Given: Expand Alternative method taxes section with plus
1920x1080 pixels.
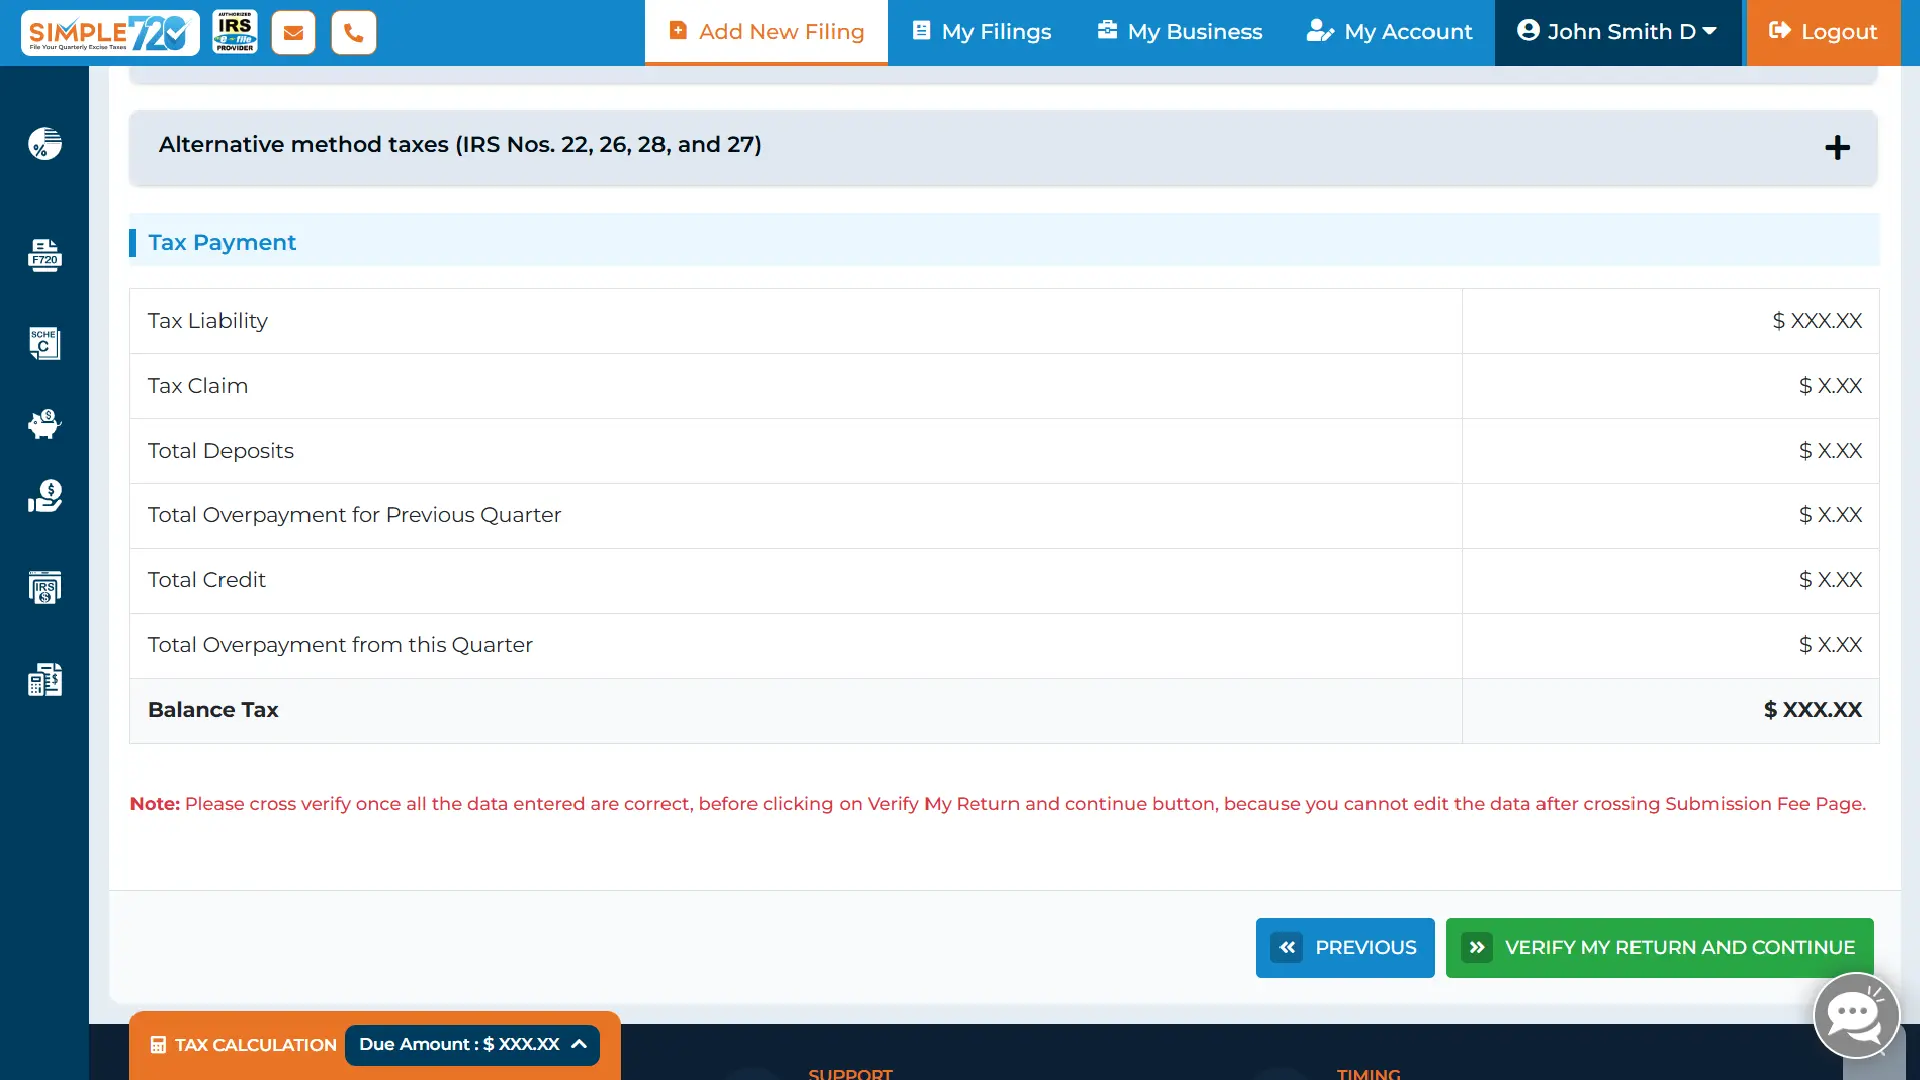Looking at the screenshot, I should tap(1837, 148).
